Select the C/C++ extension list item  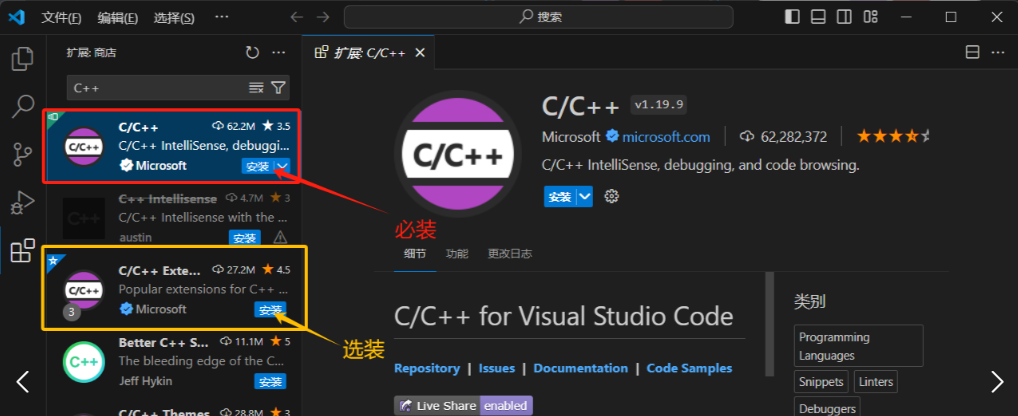pos(173,146)
